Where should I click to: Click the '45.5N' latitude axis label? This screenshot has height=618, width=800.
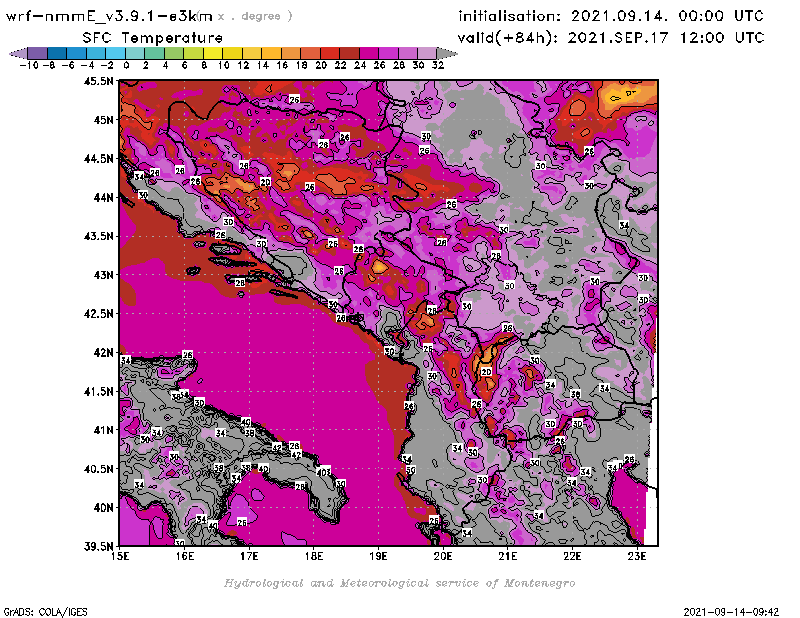point(98,81)
